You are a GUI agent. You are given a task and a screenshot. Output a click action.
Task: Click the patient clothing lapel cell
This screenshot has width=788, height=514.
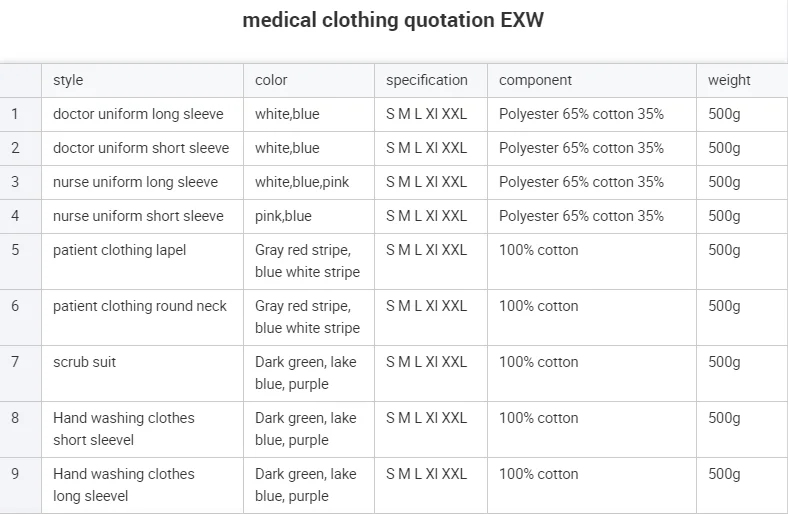[142, 261]
